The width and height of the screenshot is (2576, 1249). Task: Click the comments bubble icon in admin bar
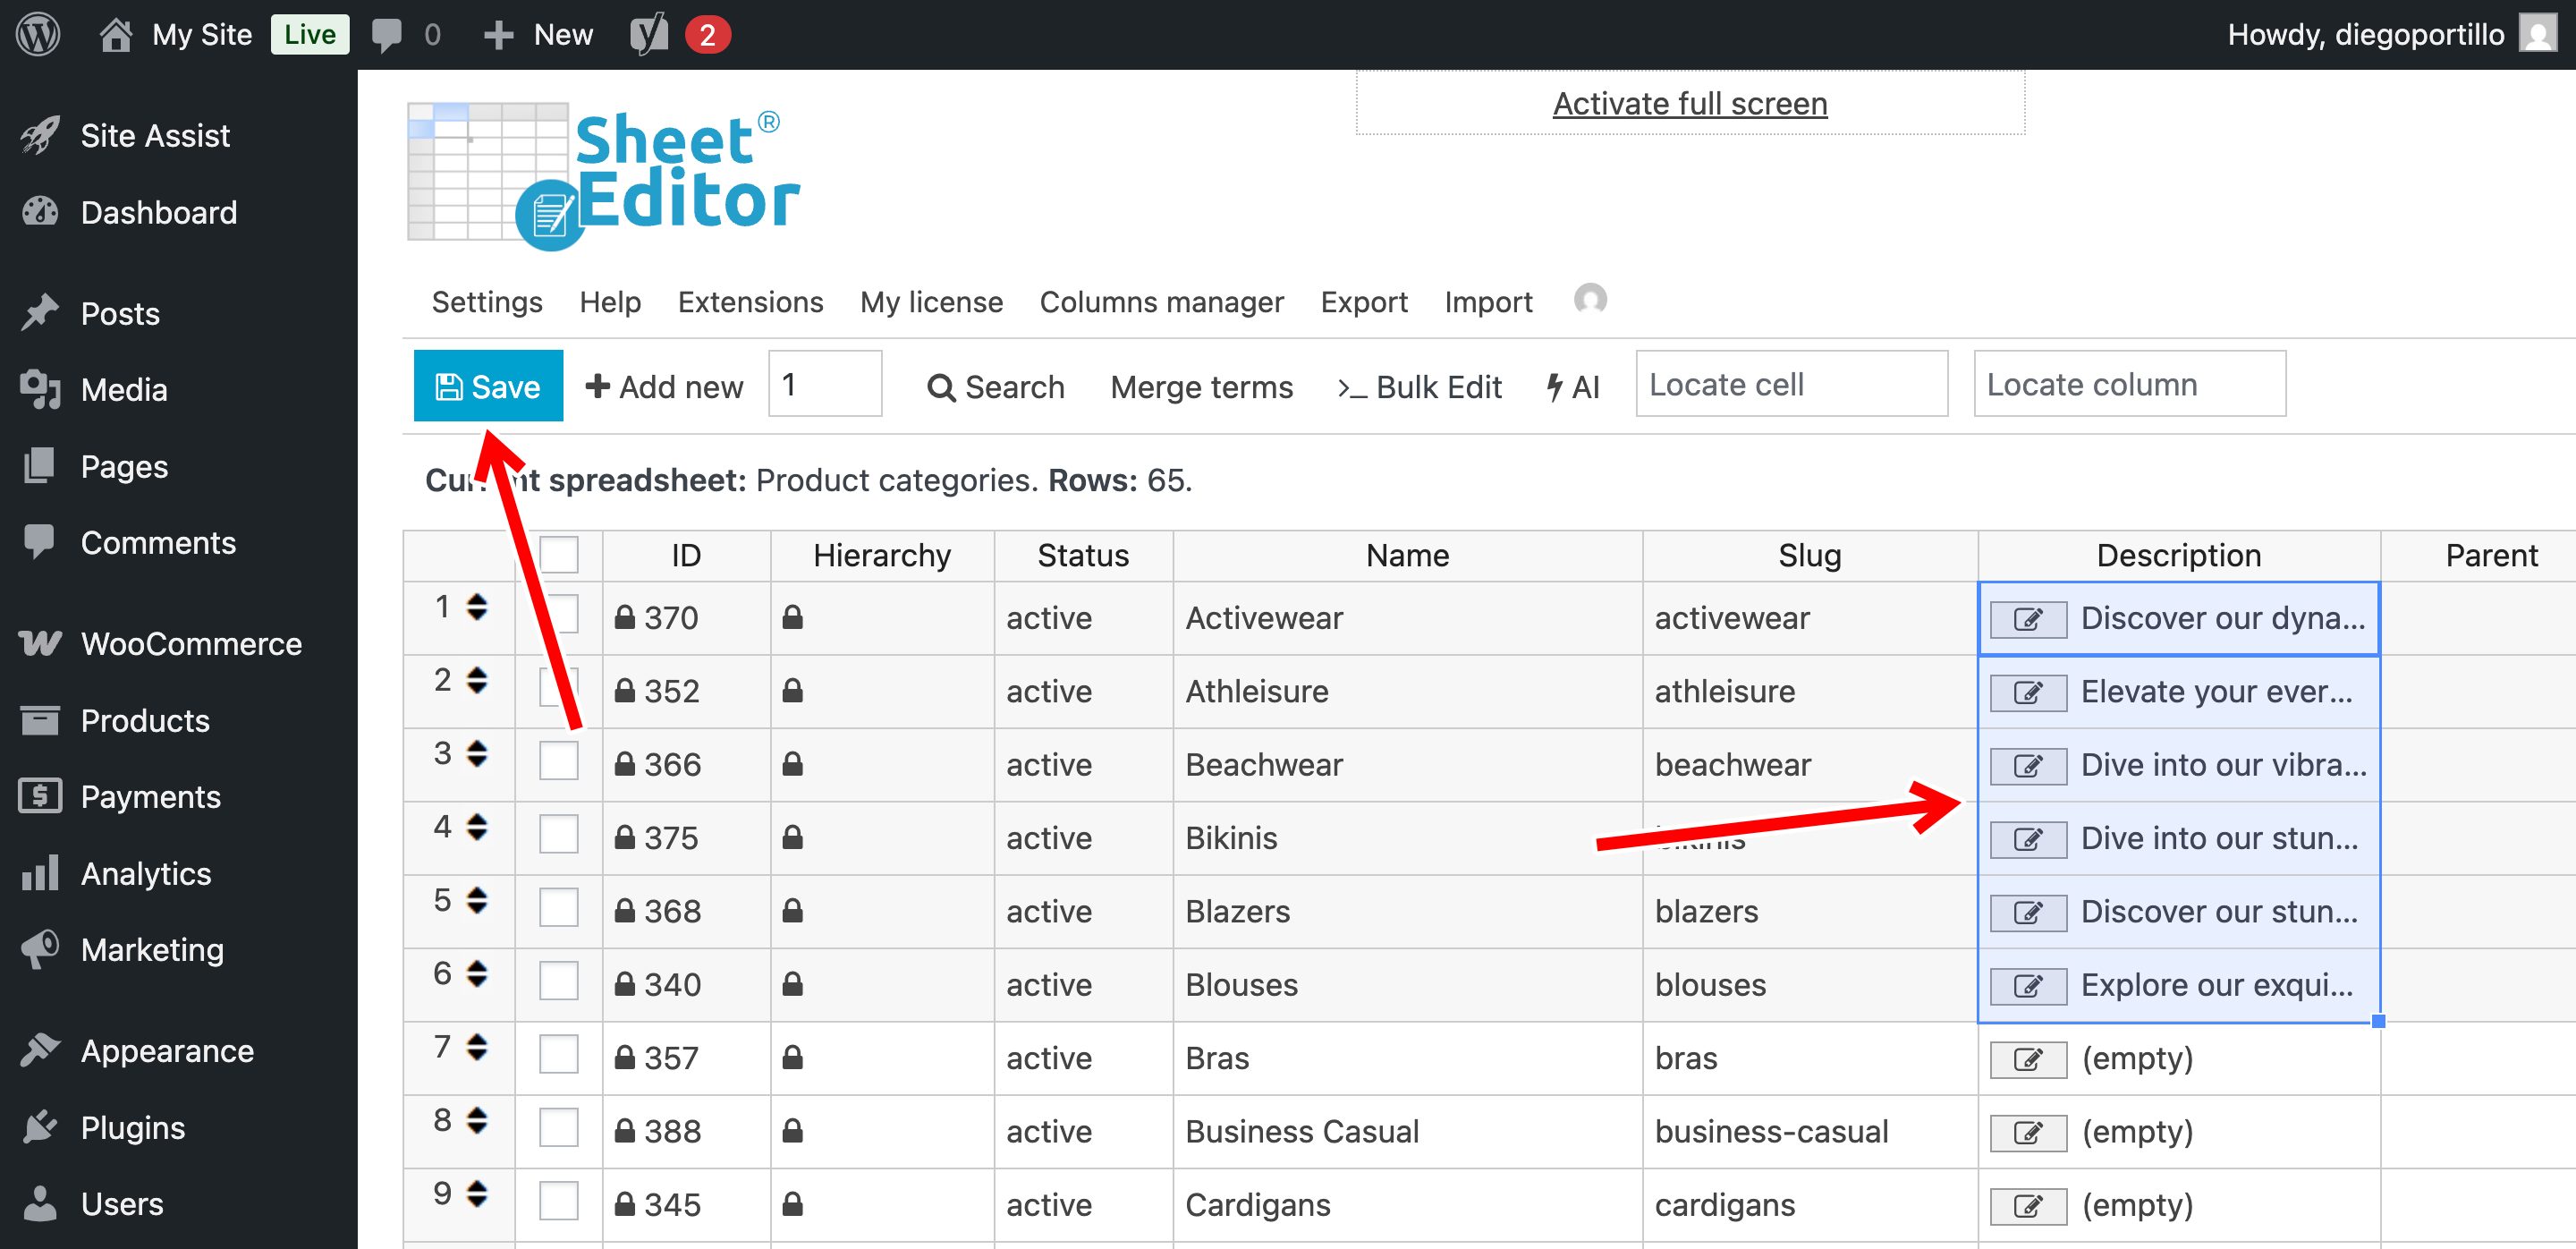tap(388, 33)
